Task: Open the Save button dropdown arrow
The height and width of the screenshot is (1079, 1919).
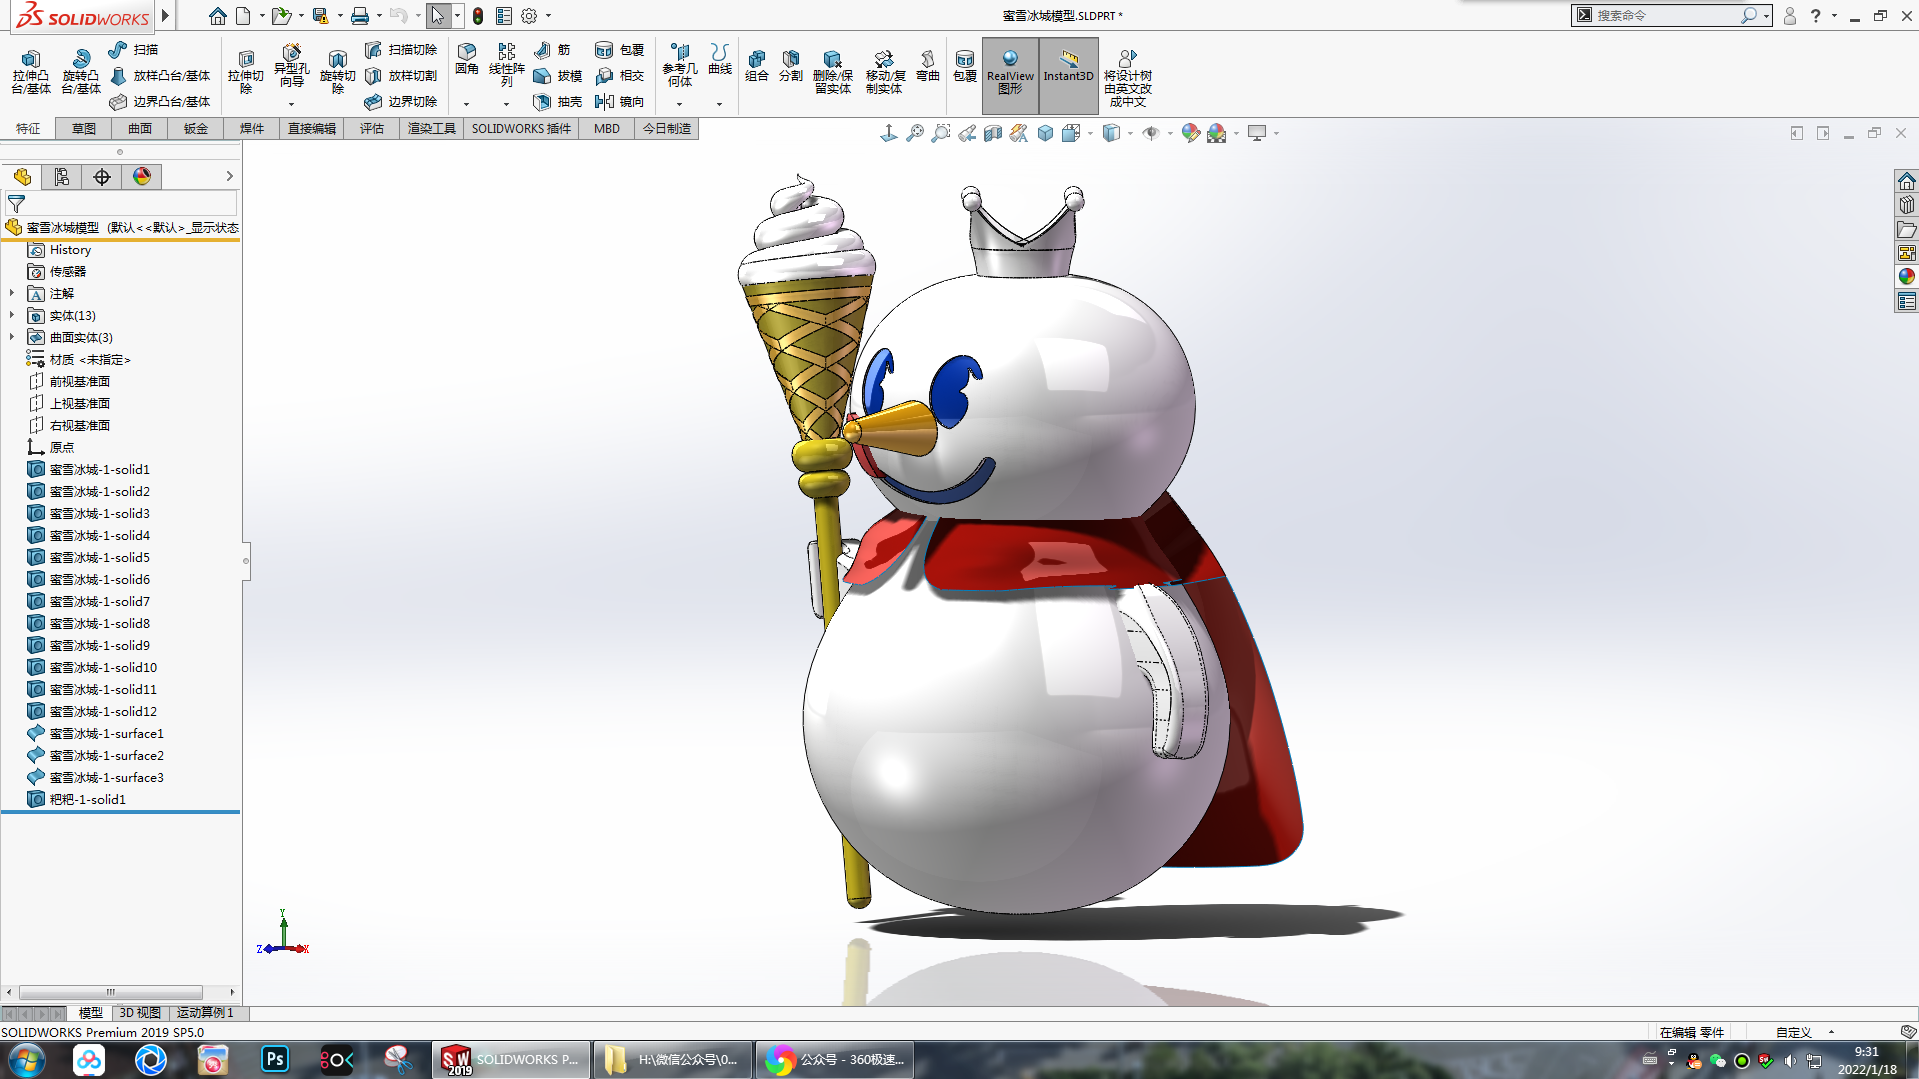Action: (x=340, y=16)
